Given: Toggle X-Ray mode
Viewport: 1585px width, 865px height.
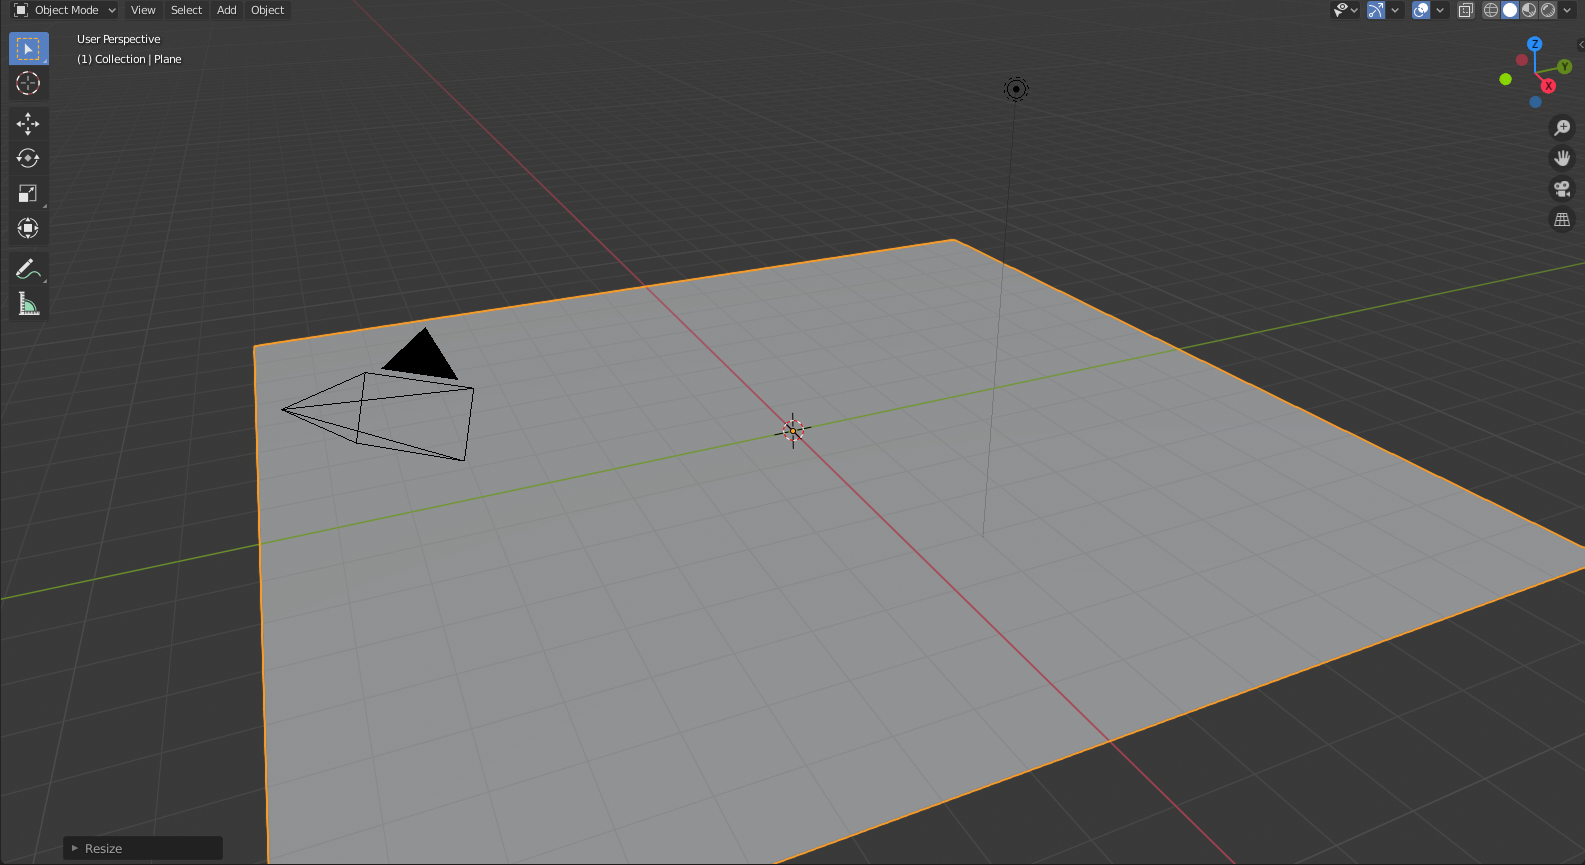Looking at the screenshot, I should point(1466,10).
